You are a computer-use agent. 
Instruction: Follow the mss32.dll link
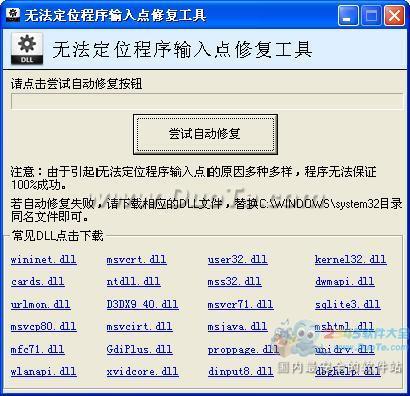coord(235,282)
